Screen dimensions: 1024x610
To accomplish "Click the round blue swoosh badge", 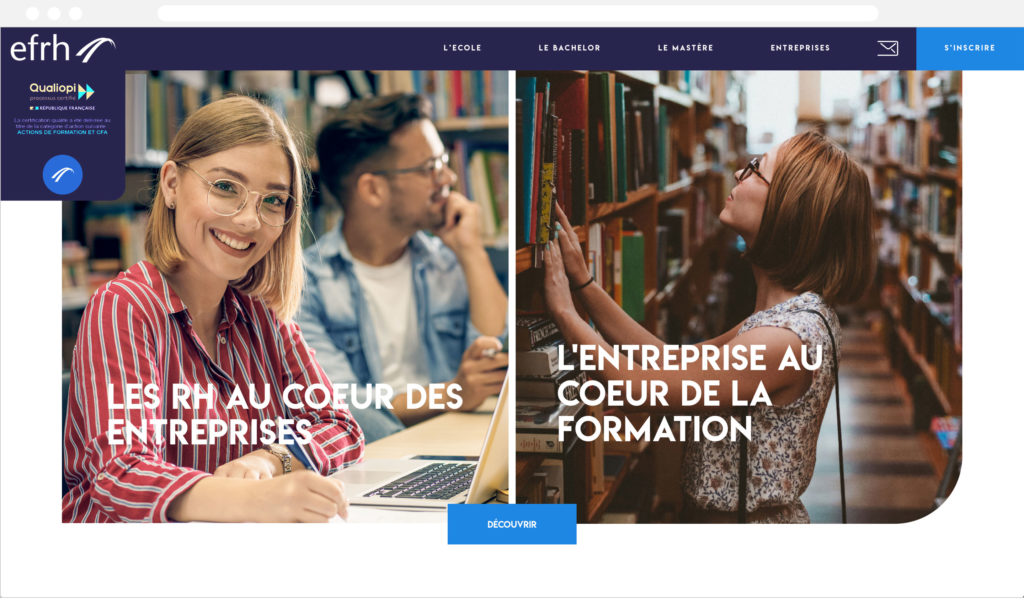I will coord(63,174).
